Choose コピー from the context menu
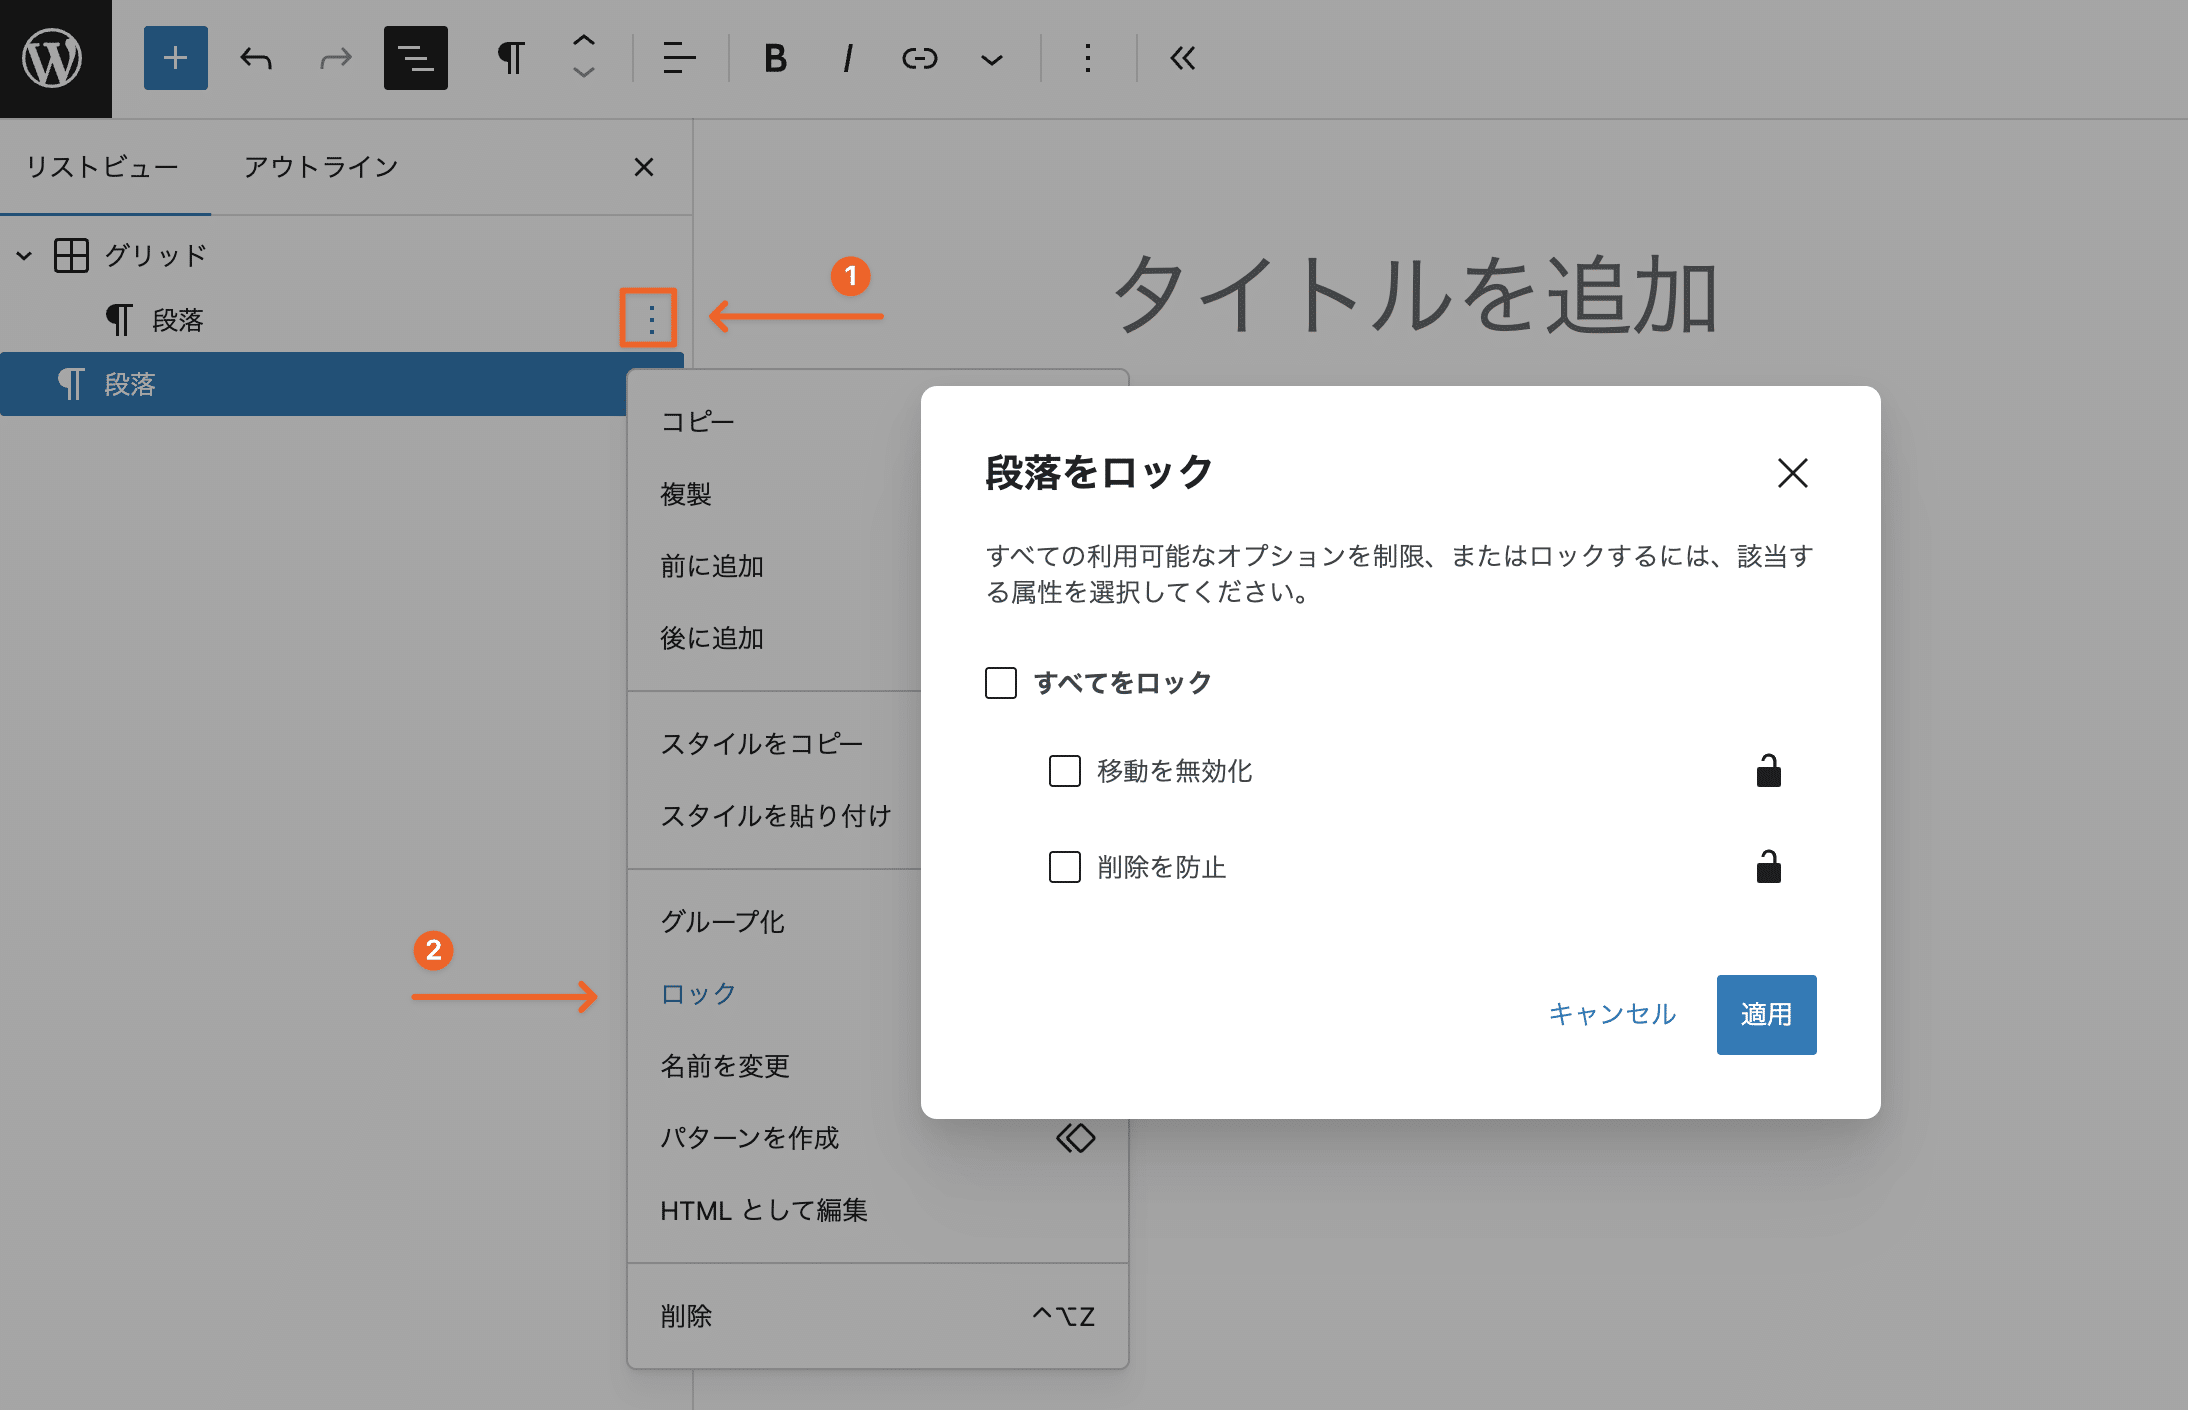Viewport: 2188px width, 1410px height. point(697,422)
